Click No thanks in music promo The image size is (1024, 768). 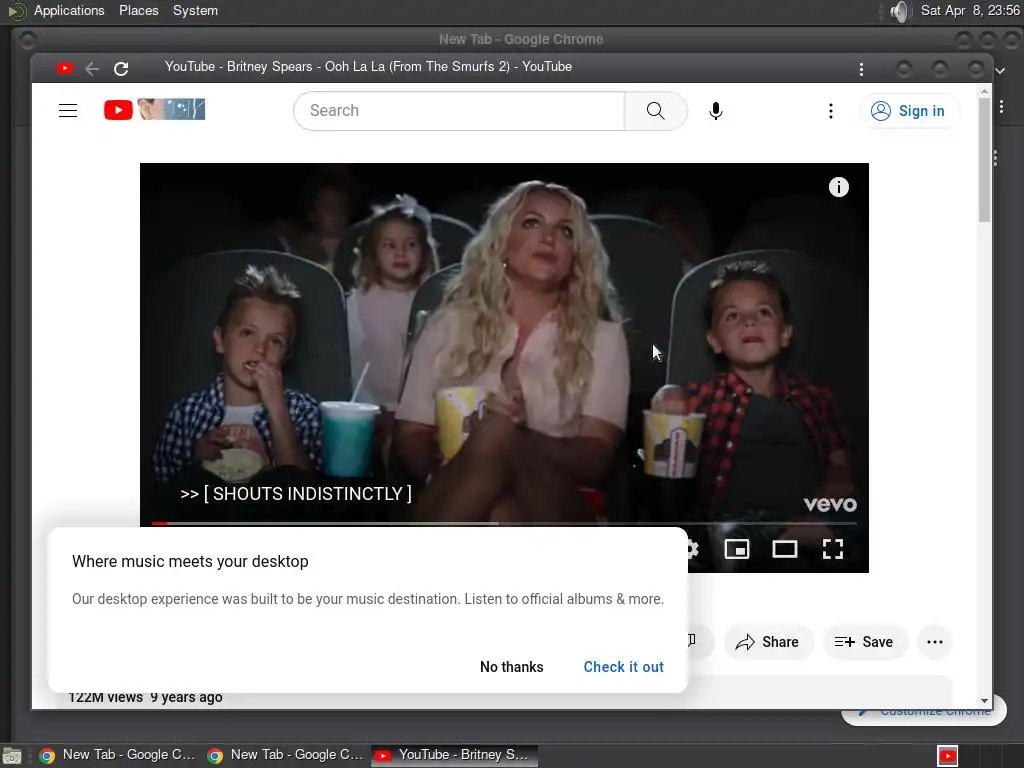pos(511,667)
